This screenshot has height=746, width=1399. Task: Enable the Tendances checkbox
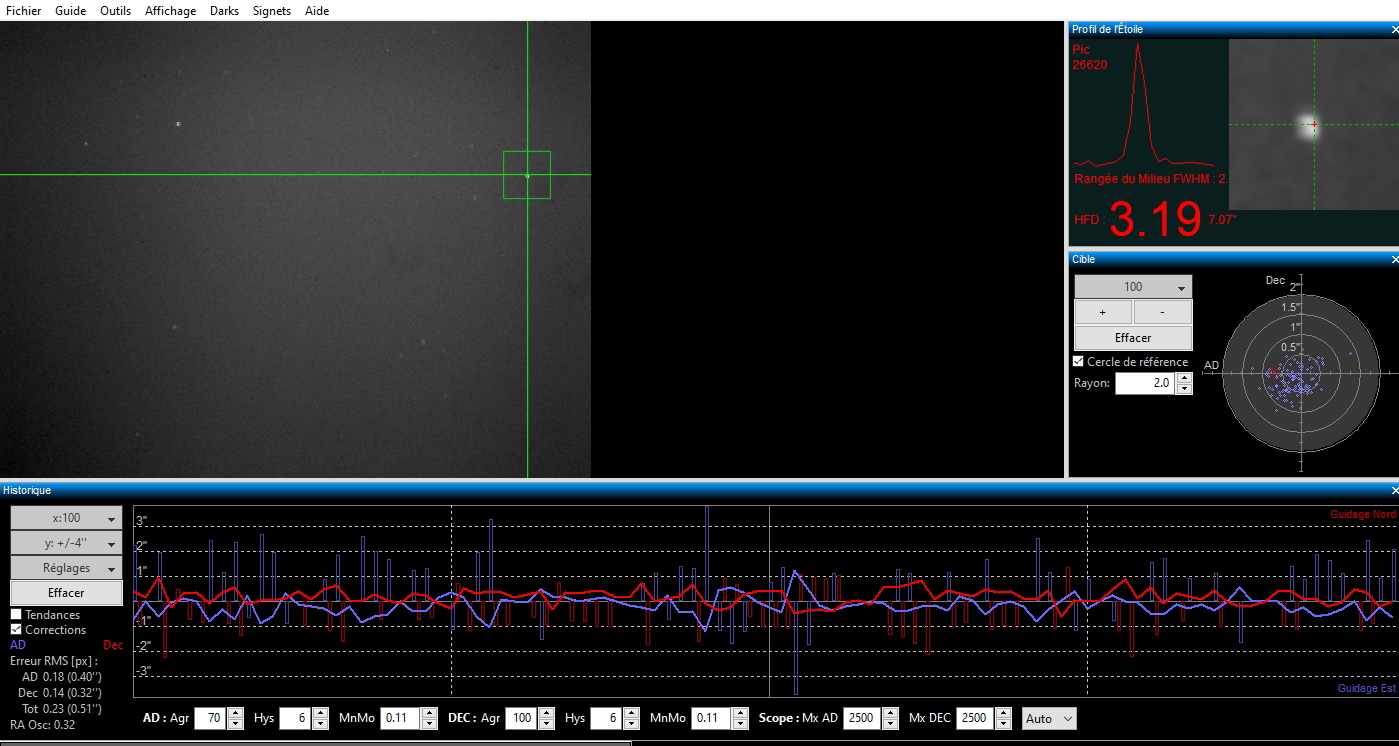[x=16, y=615]
